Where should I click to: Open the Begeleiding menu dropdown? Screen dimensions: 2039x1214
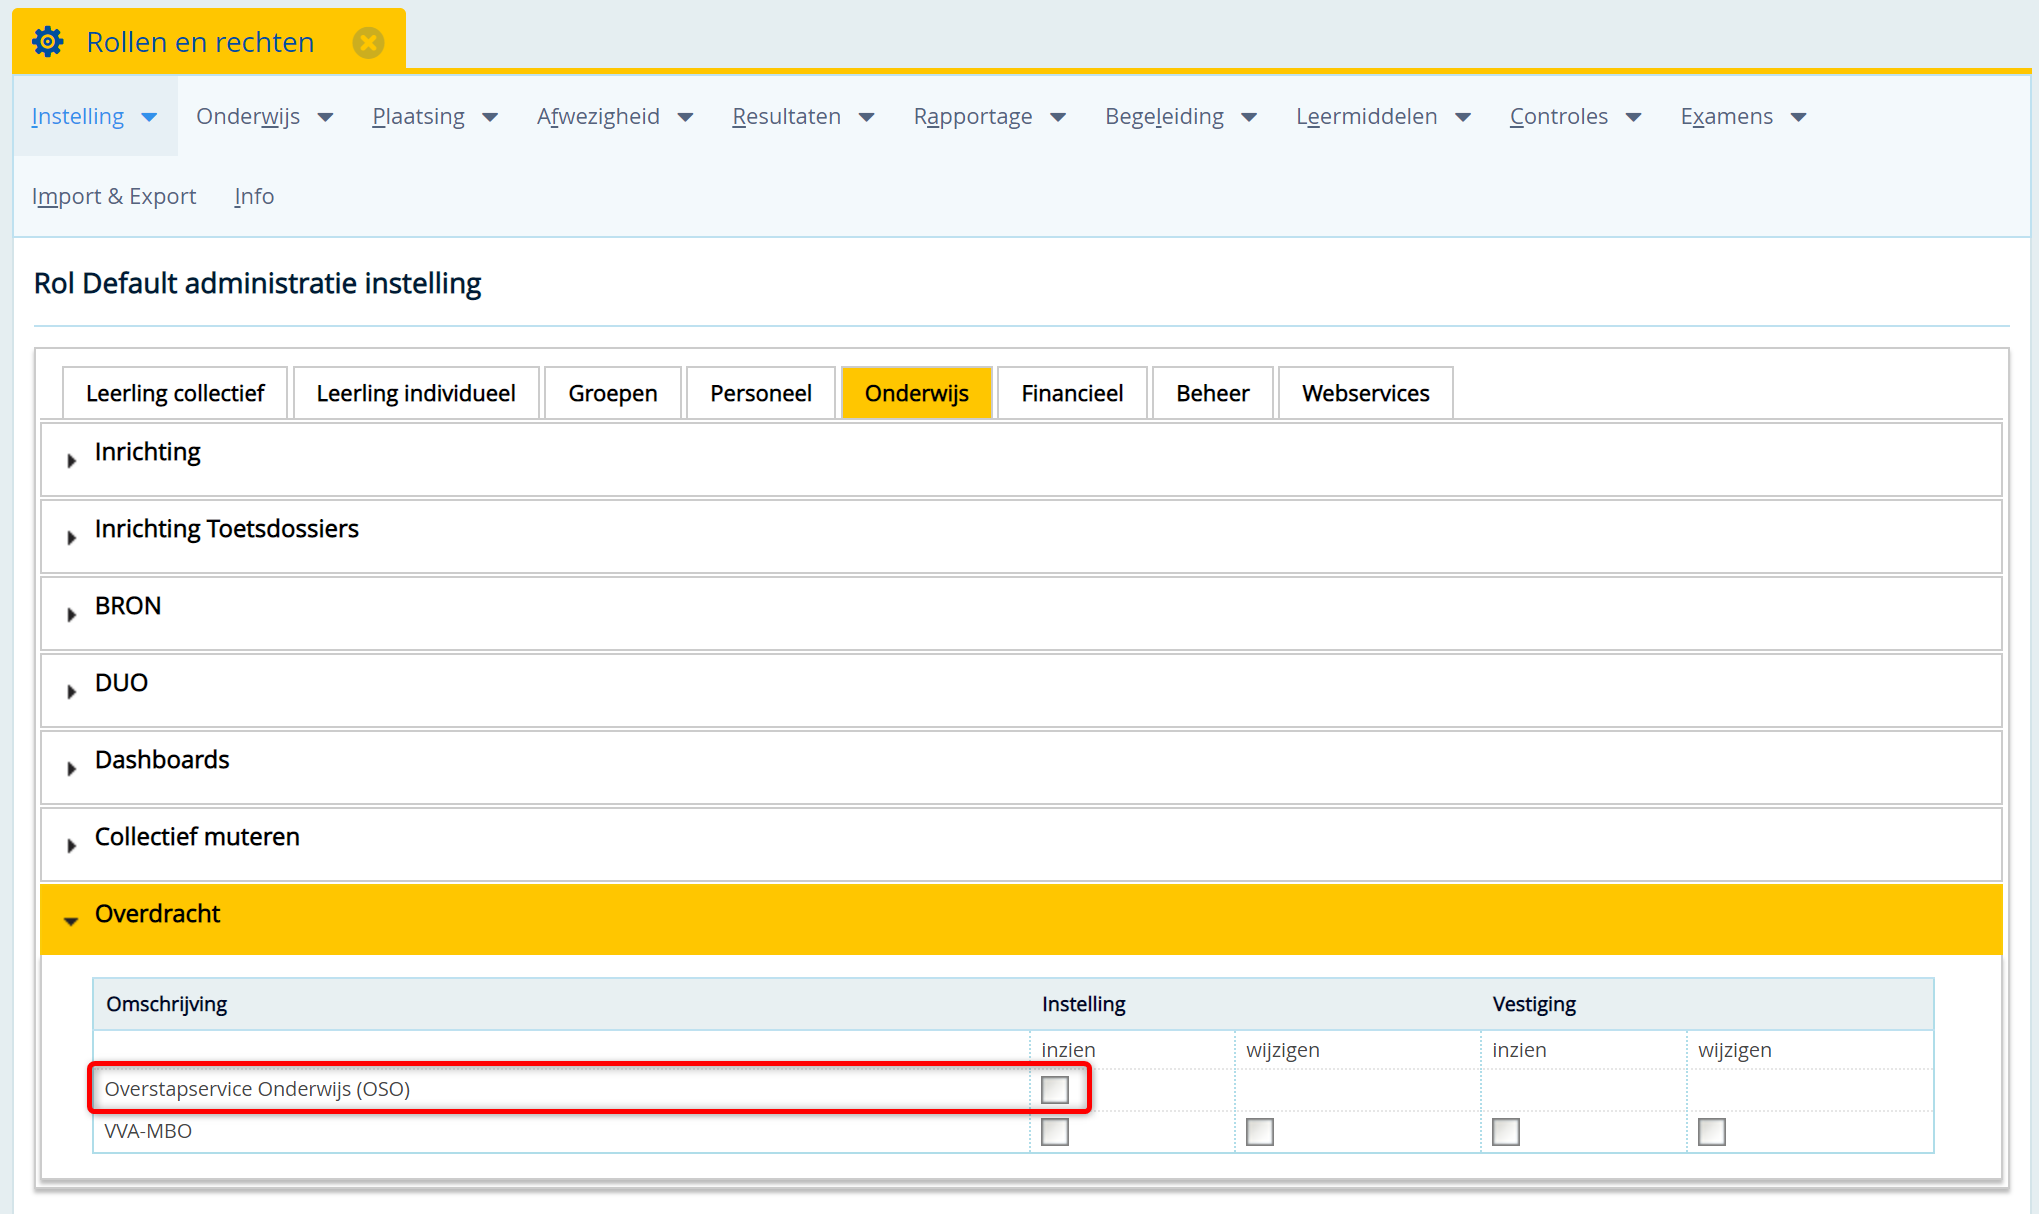pos(1181,116)
